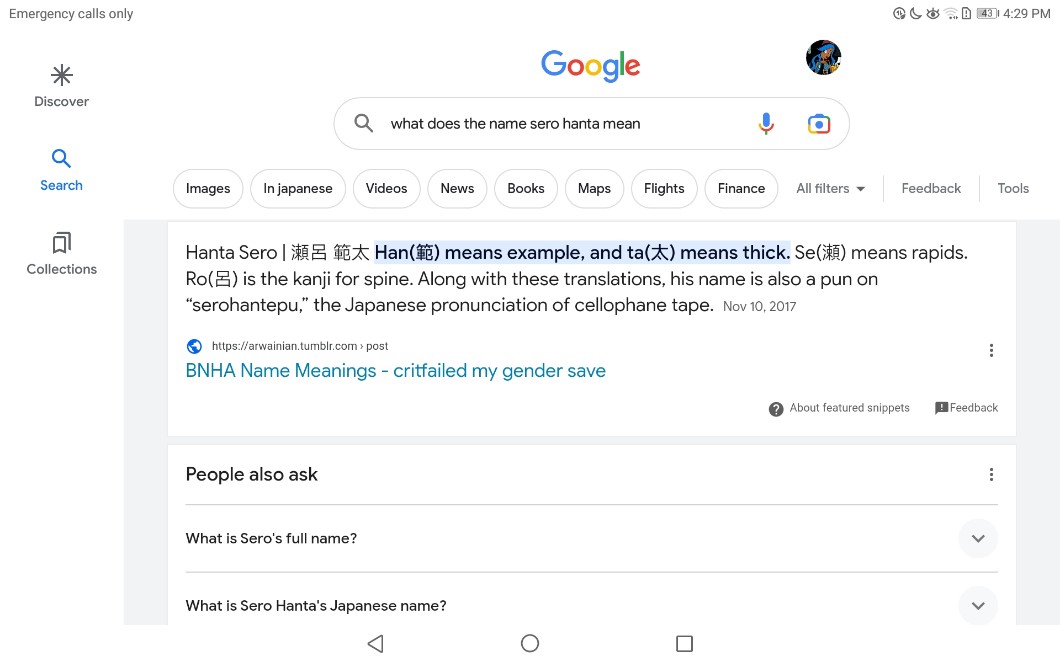Screen dimensions: 1060x662
Task: Open People also ask options menu
Action: 990,475
